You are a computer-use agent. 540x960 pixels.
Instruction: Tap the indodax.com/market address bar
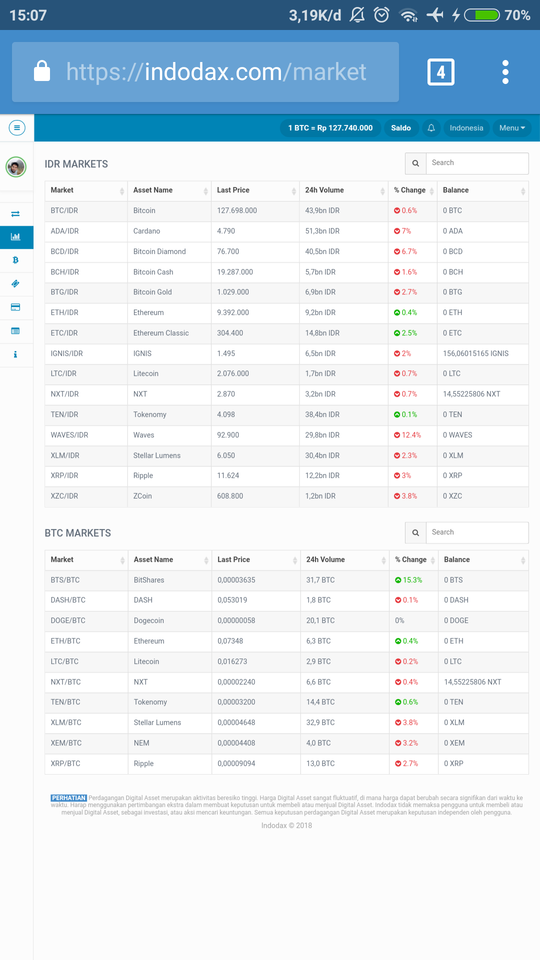pos(205,72)
